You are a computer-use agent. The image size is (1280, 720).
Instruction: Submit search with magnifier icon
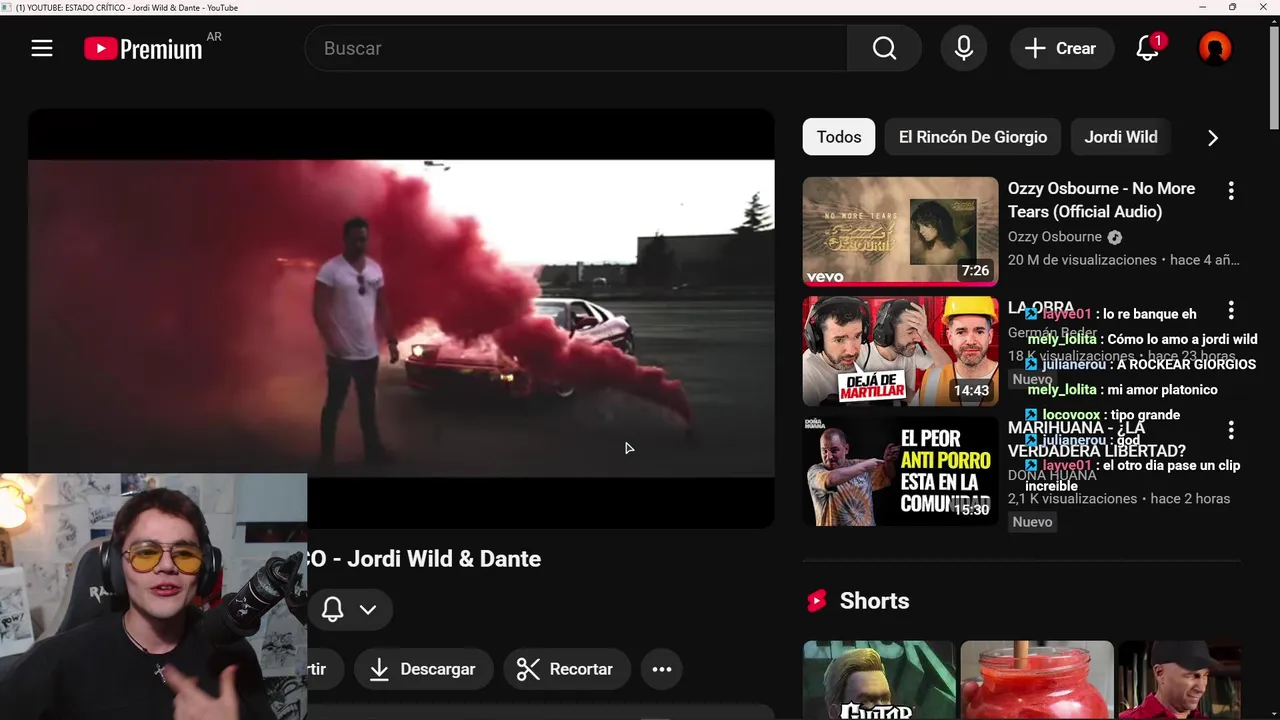point(884,48)
